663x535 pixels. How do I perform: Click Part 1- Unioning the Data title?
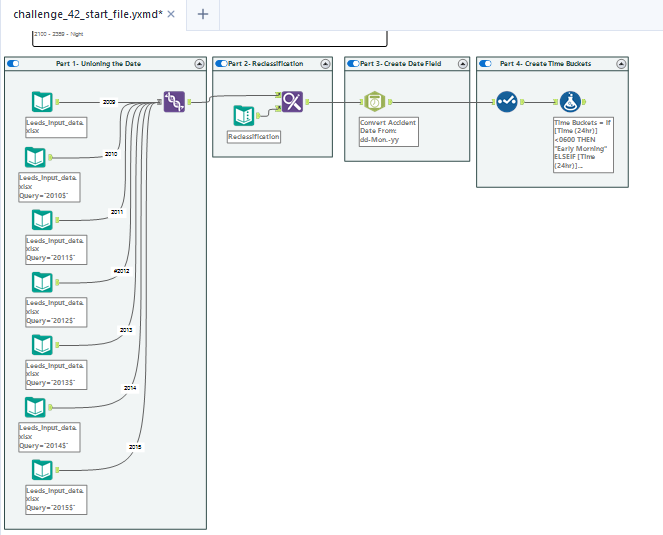click(99, 64)
